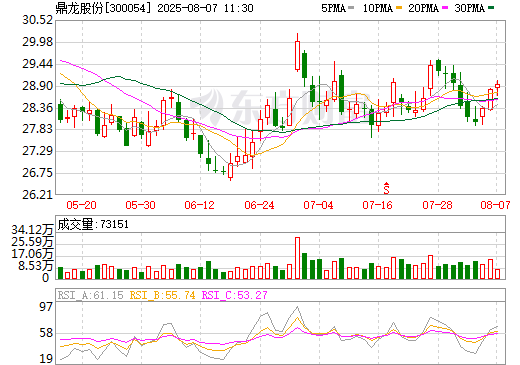Click the 5PMA gray legend swatch

351,8
